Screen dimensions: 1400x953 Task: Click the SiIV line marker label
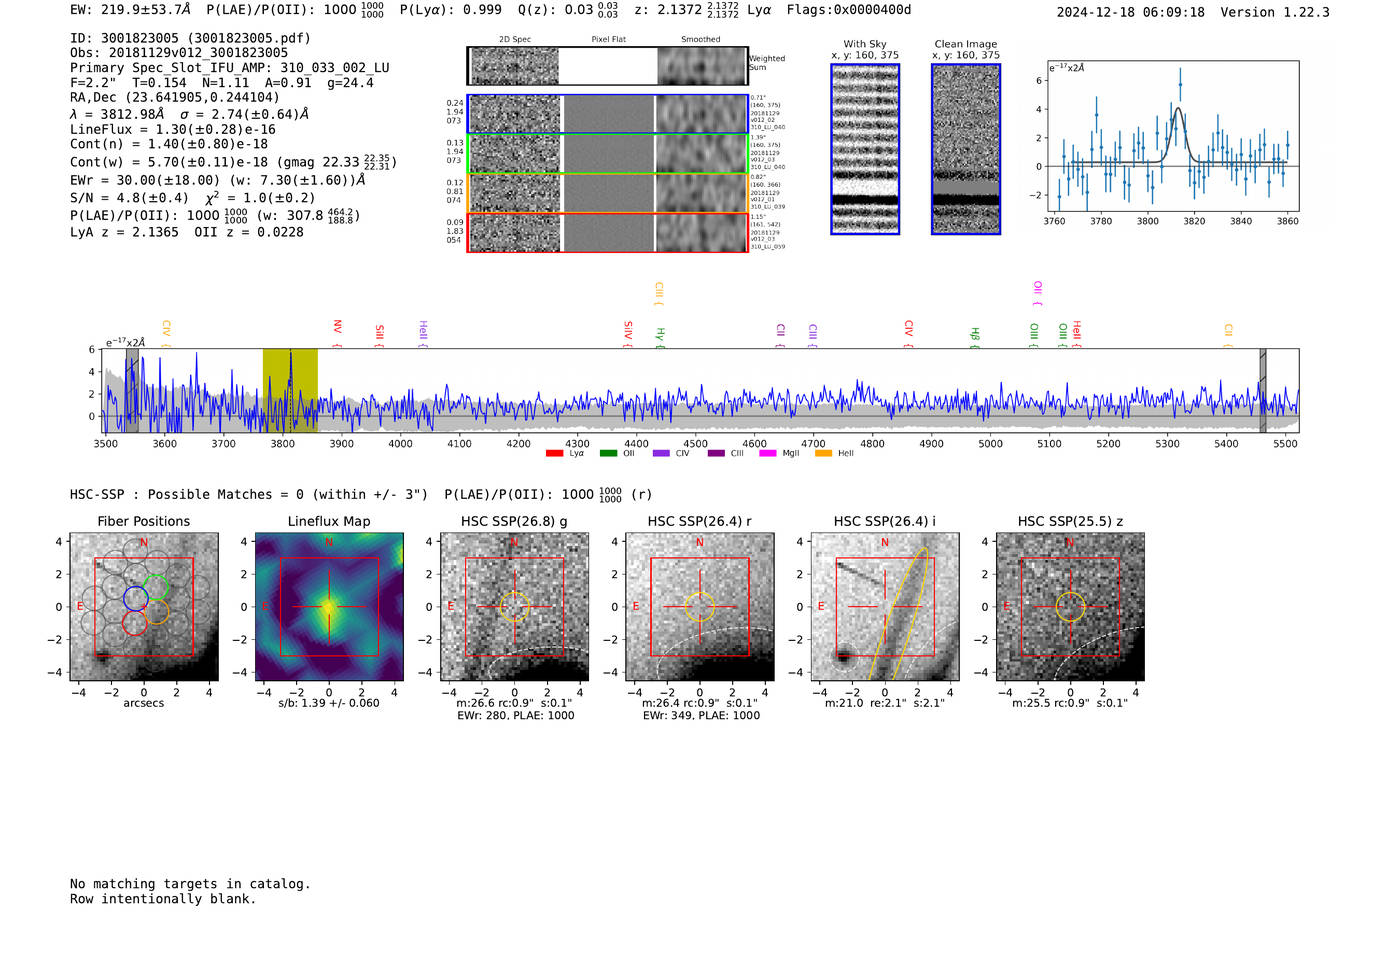628,333
